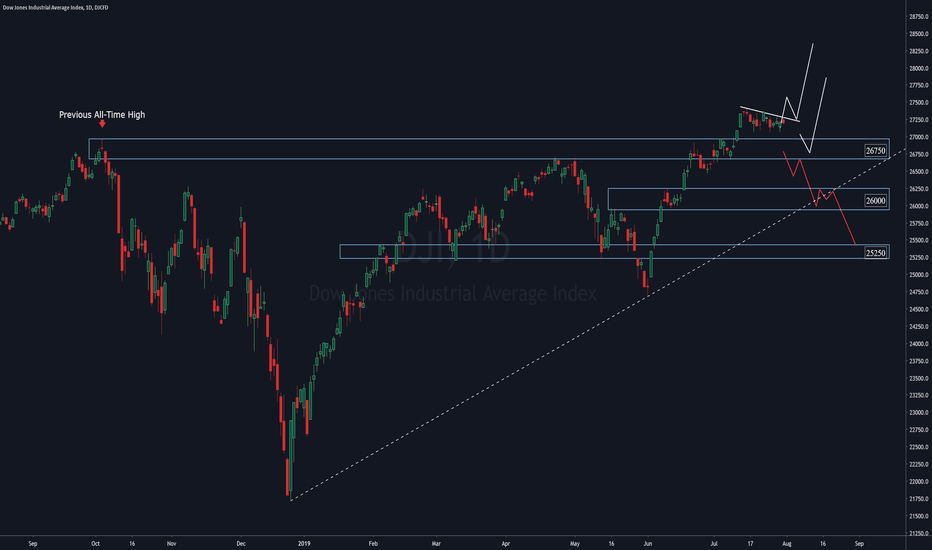Click the May date axis label
This screenshot has width=932, height=550.
coord(574,544)
